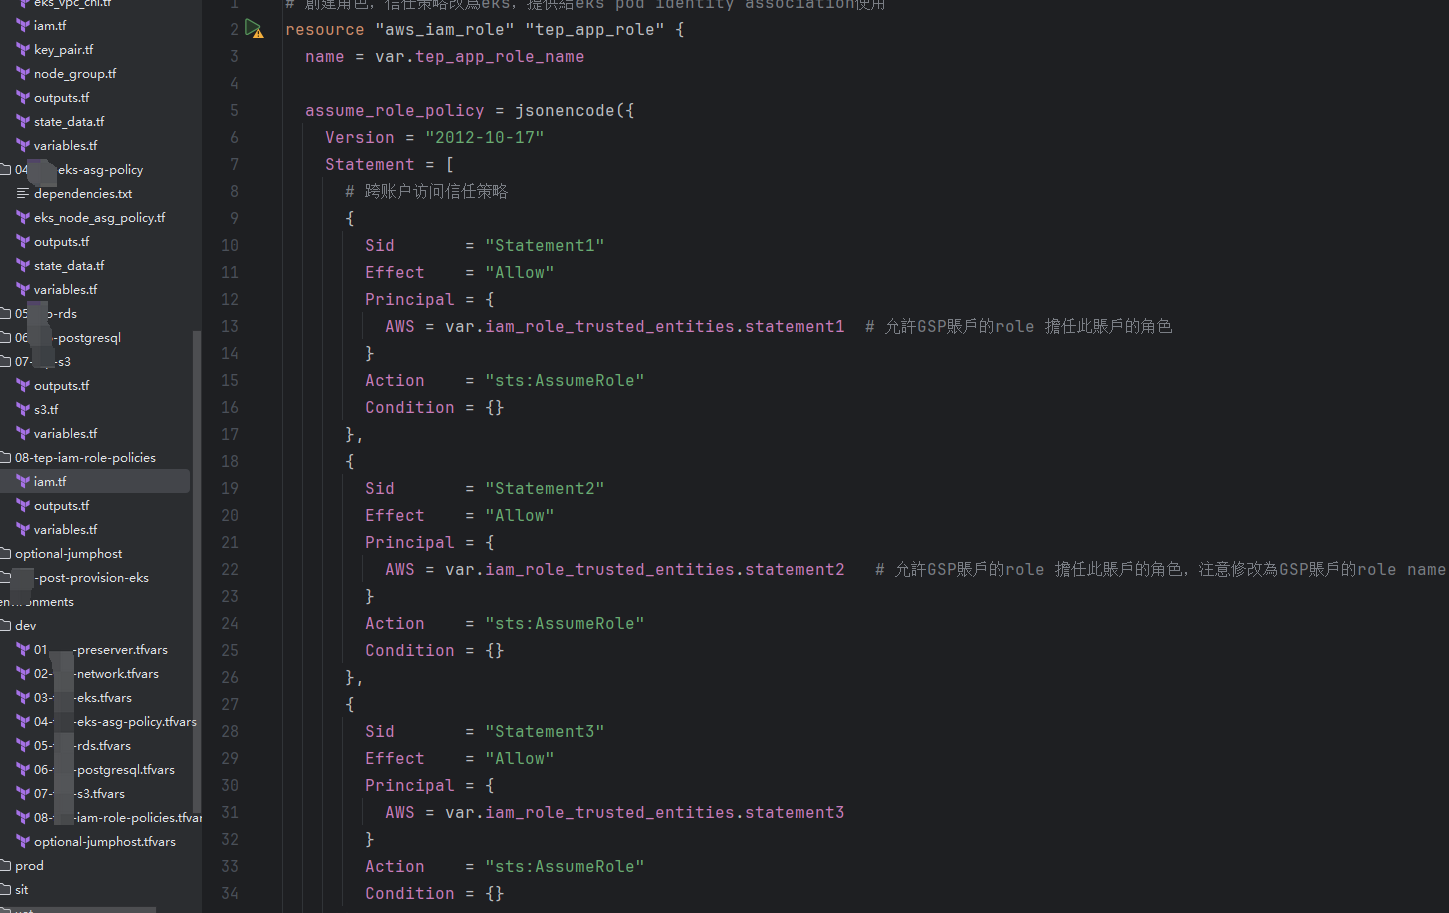Place cursor on the "sts:AssumeRole" string in Statement1

[x=564, y=380]
